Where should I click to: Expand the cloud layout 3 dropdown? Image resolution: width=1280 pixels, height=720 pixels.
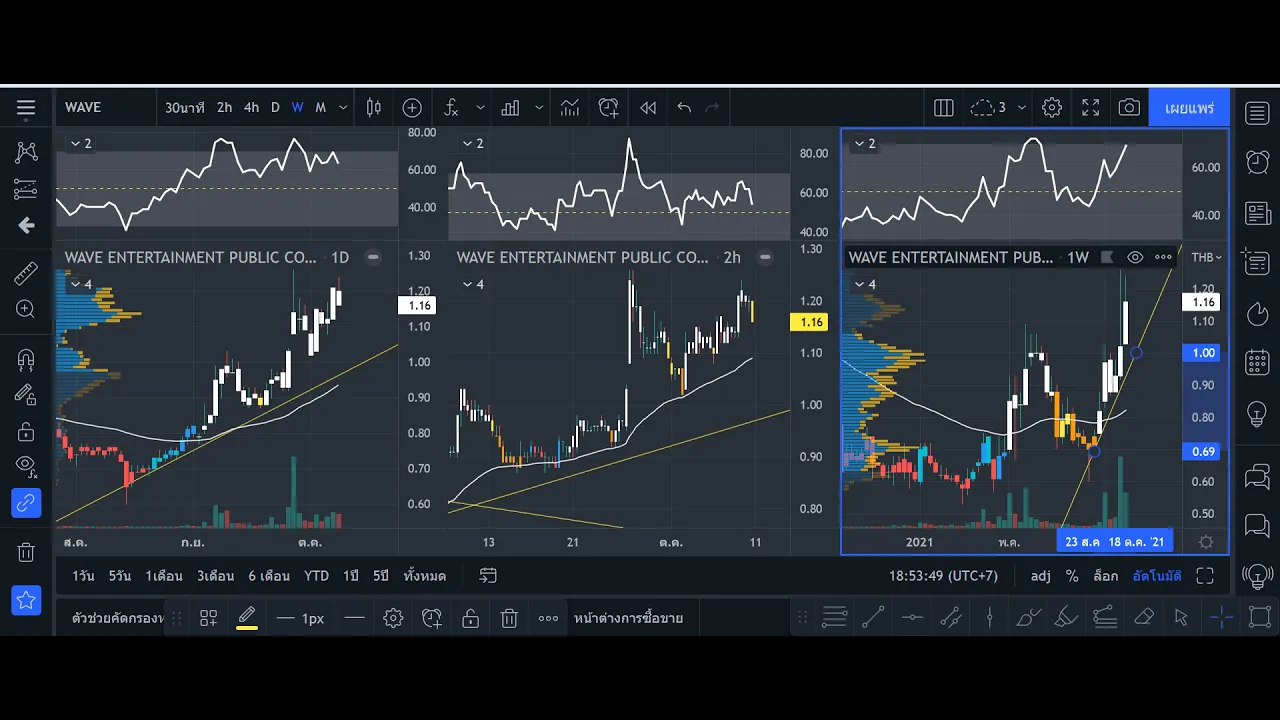coord(1021,108)
